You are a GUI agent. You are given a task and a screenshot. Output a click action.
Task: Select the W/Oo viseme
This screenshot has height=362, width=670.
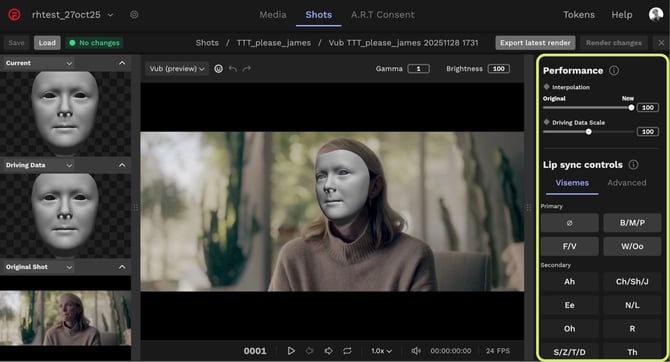(x=632, y=247)
